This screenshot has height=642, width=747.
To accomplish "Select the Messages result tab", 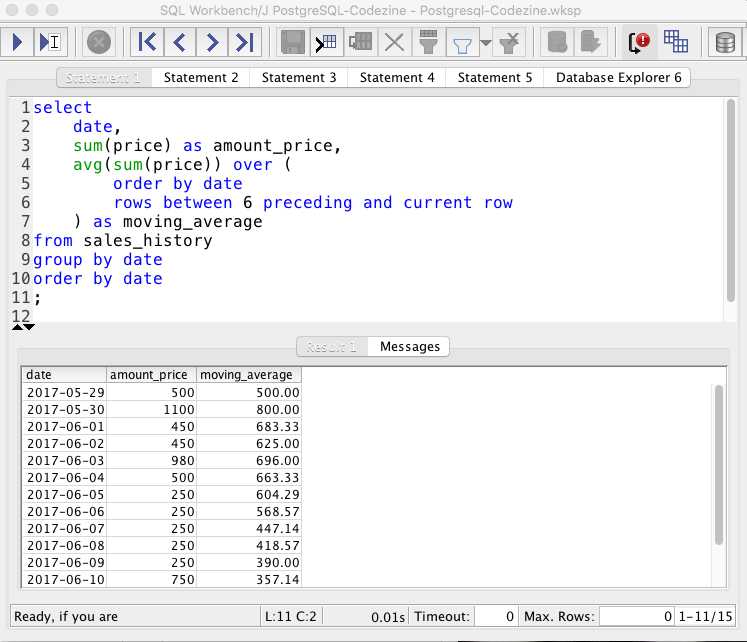I will pyautogui.click(x=410, y=346).
